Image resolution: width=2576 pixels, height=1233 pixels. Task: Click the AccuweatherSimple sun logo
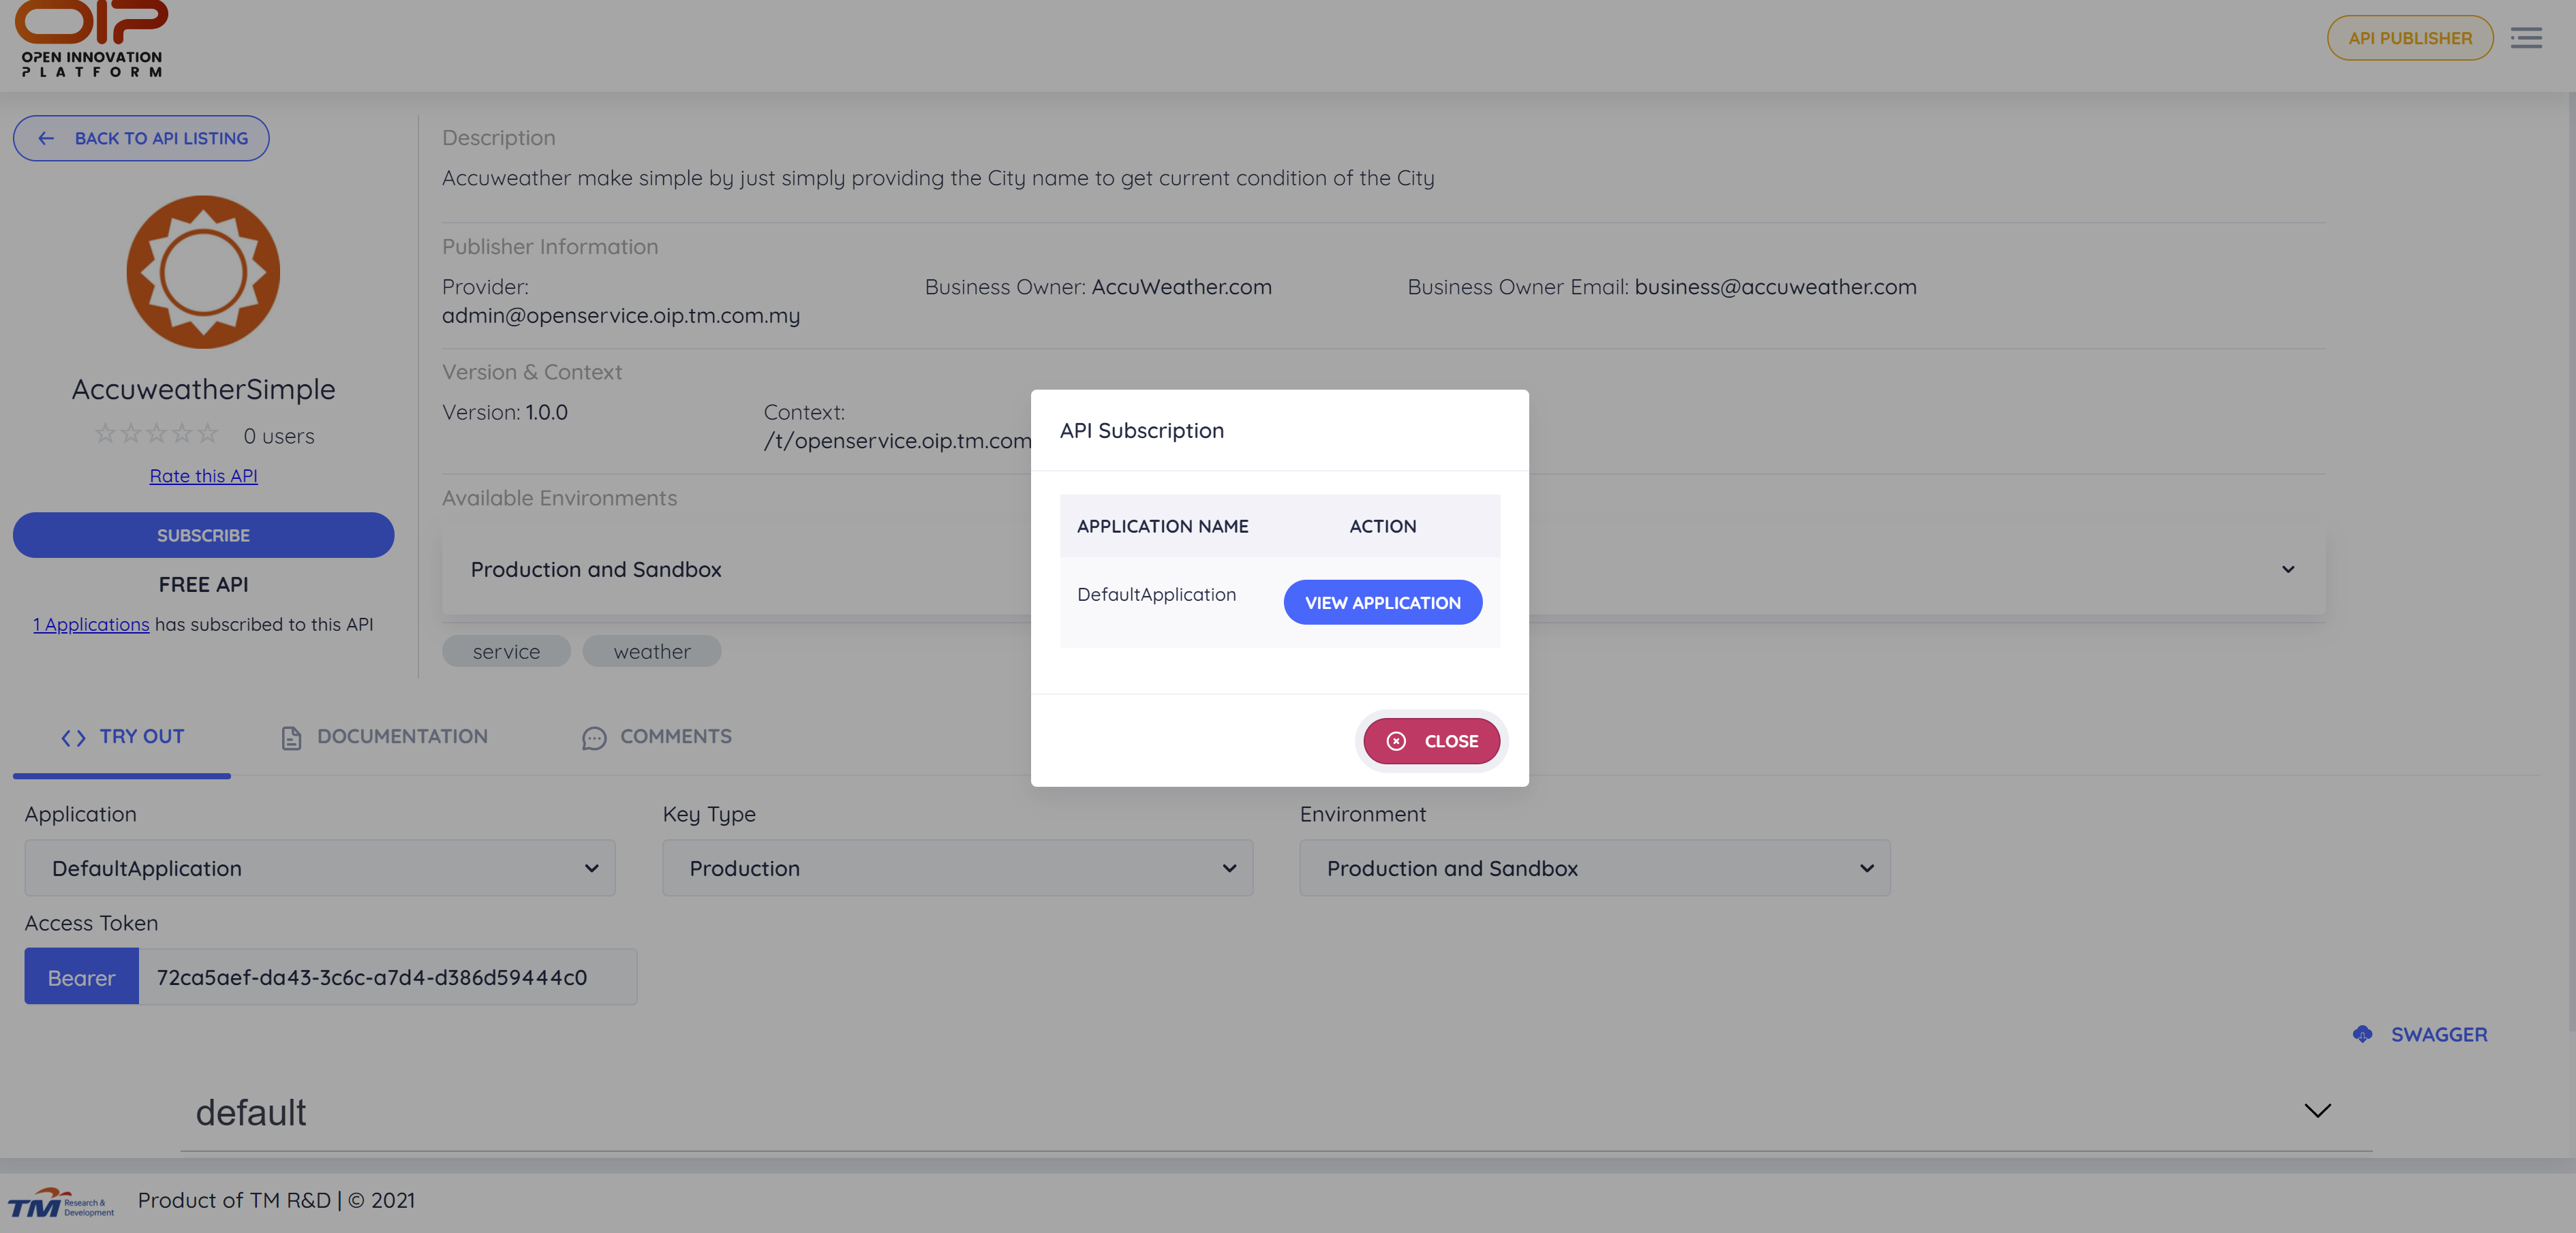point(203,272)
